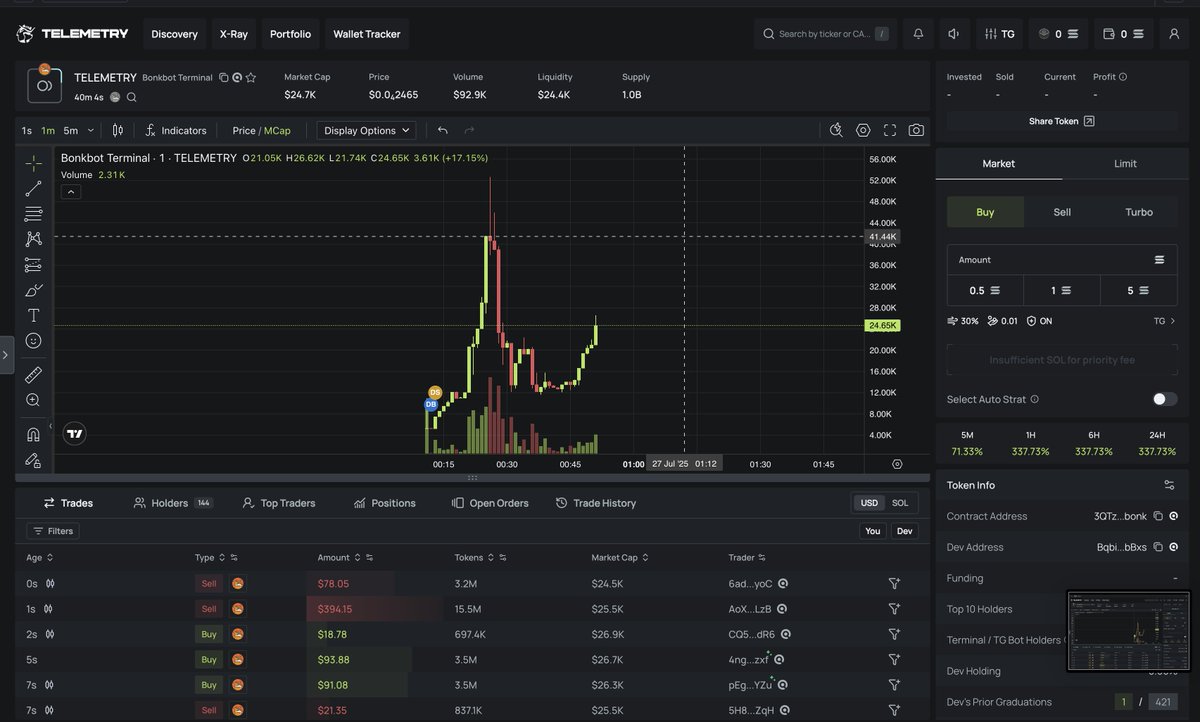Copy the dev address Bqbi...bBxs

click(1158, 547)
